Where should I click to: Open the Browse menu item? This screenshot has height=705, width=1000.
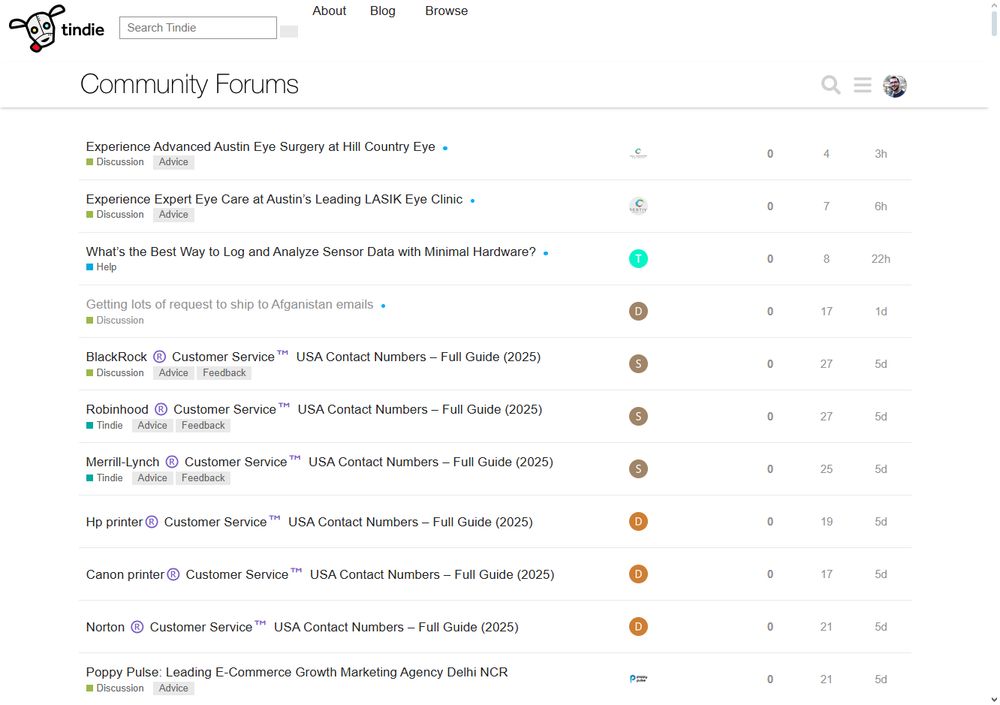coord(446,11)
